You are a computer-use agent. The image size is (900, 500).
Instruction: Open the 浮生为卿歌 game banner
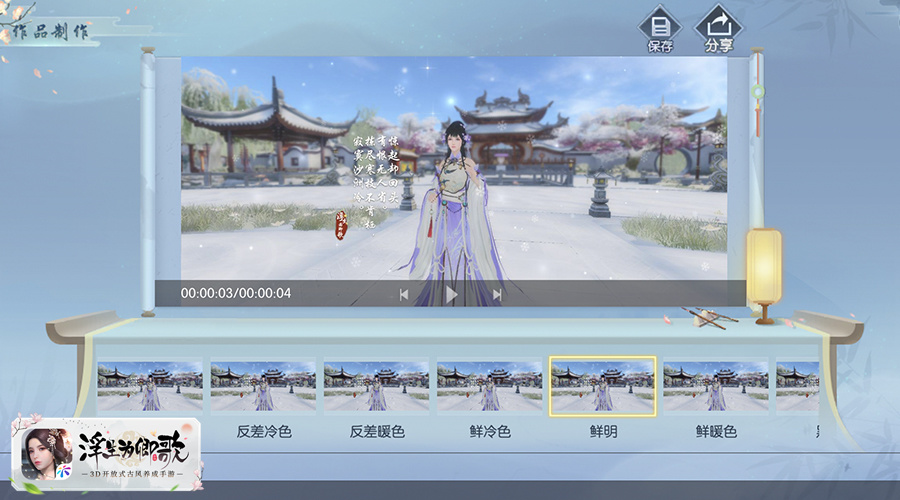coord(106,454)
